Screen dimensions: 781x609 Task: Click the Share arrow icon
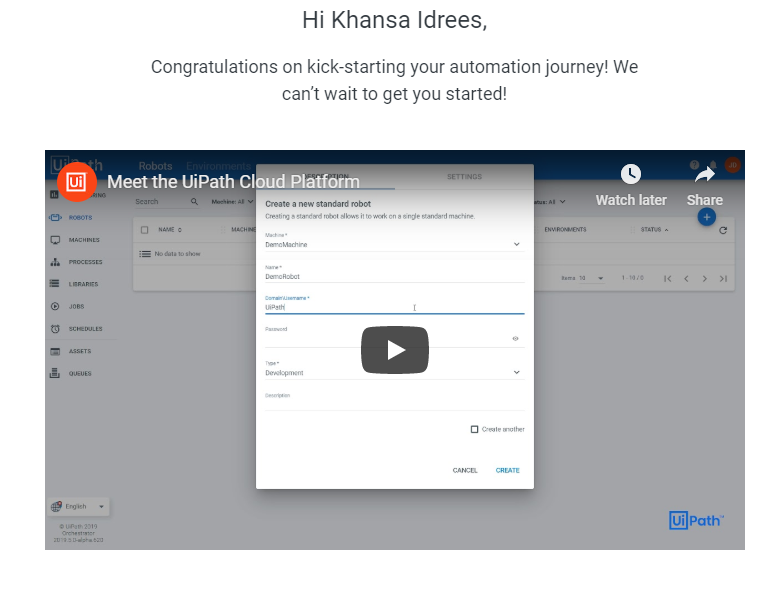point(704,174)
